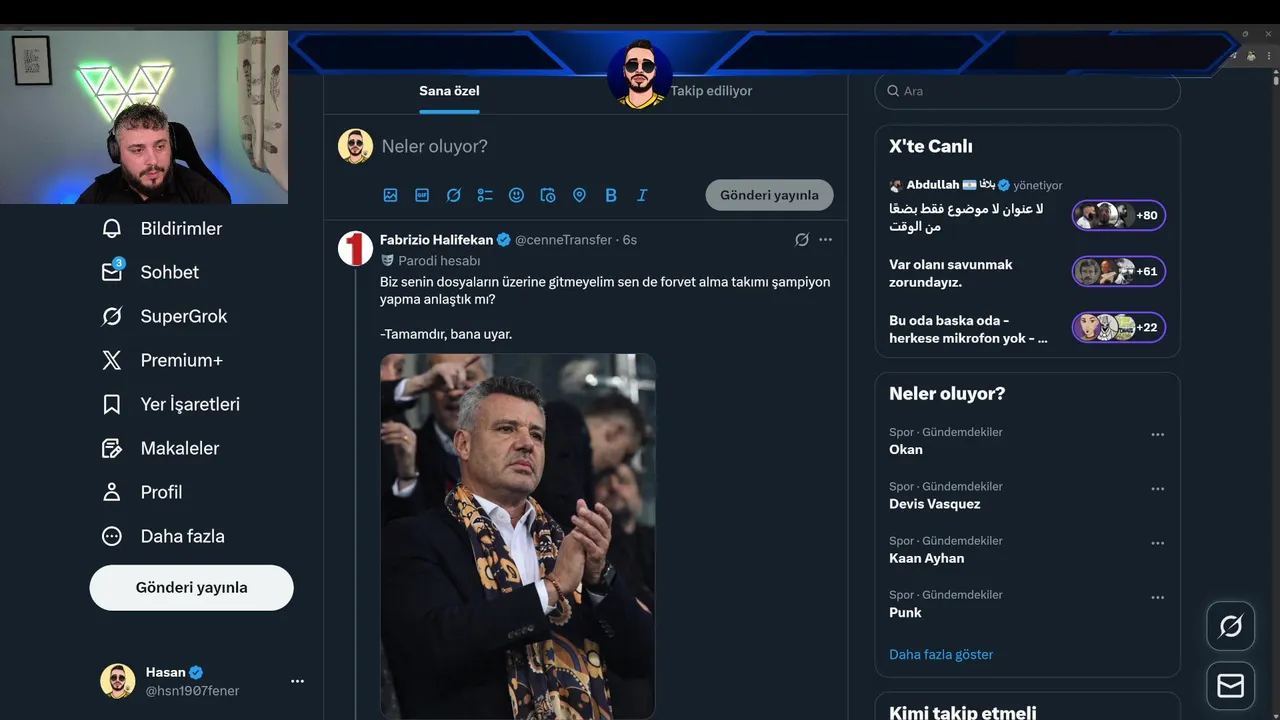This screenshot has height=720, width=1280.
Task: Open Sohbet messages in sidebar
Action: point(112,272)
